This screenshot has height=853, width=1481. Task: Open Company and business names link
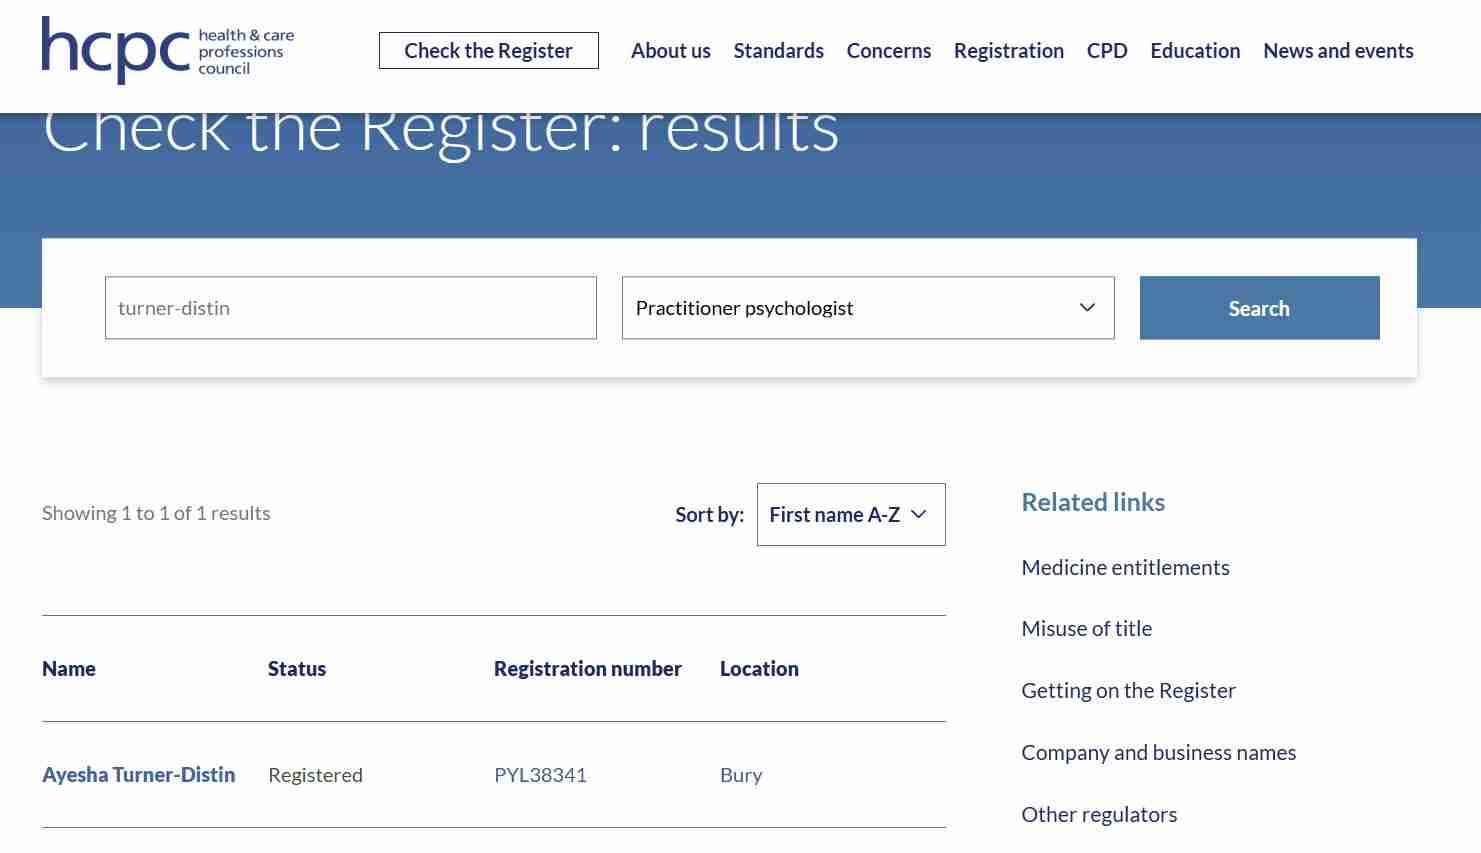pos(1158,753)
